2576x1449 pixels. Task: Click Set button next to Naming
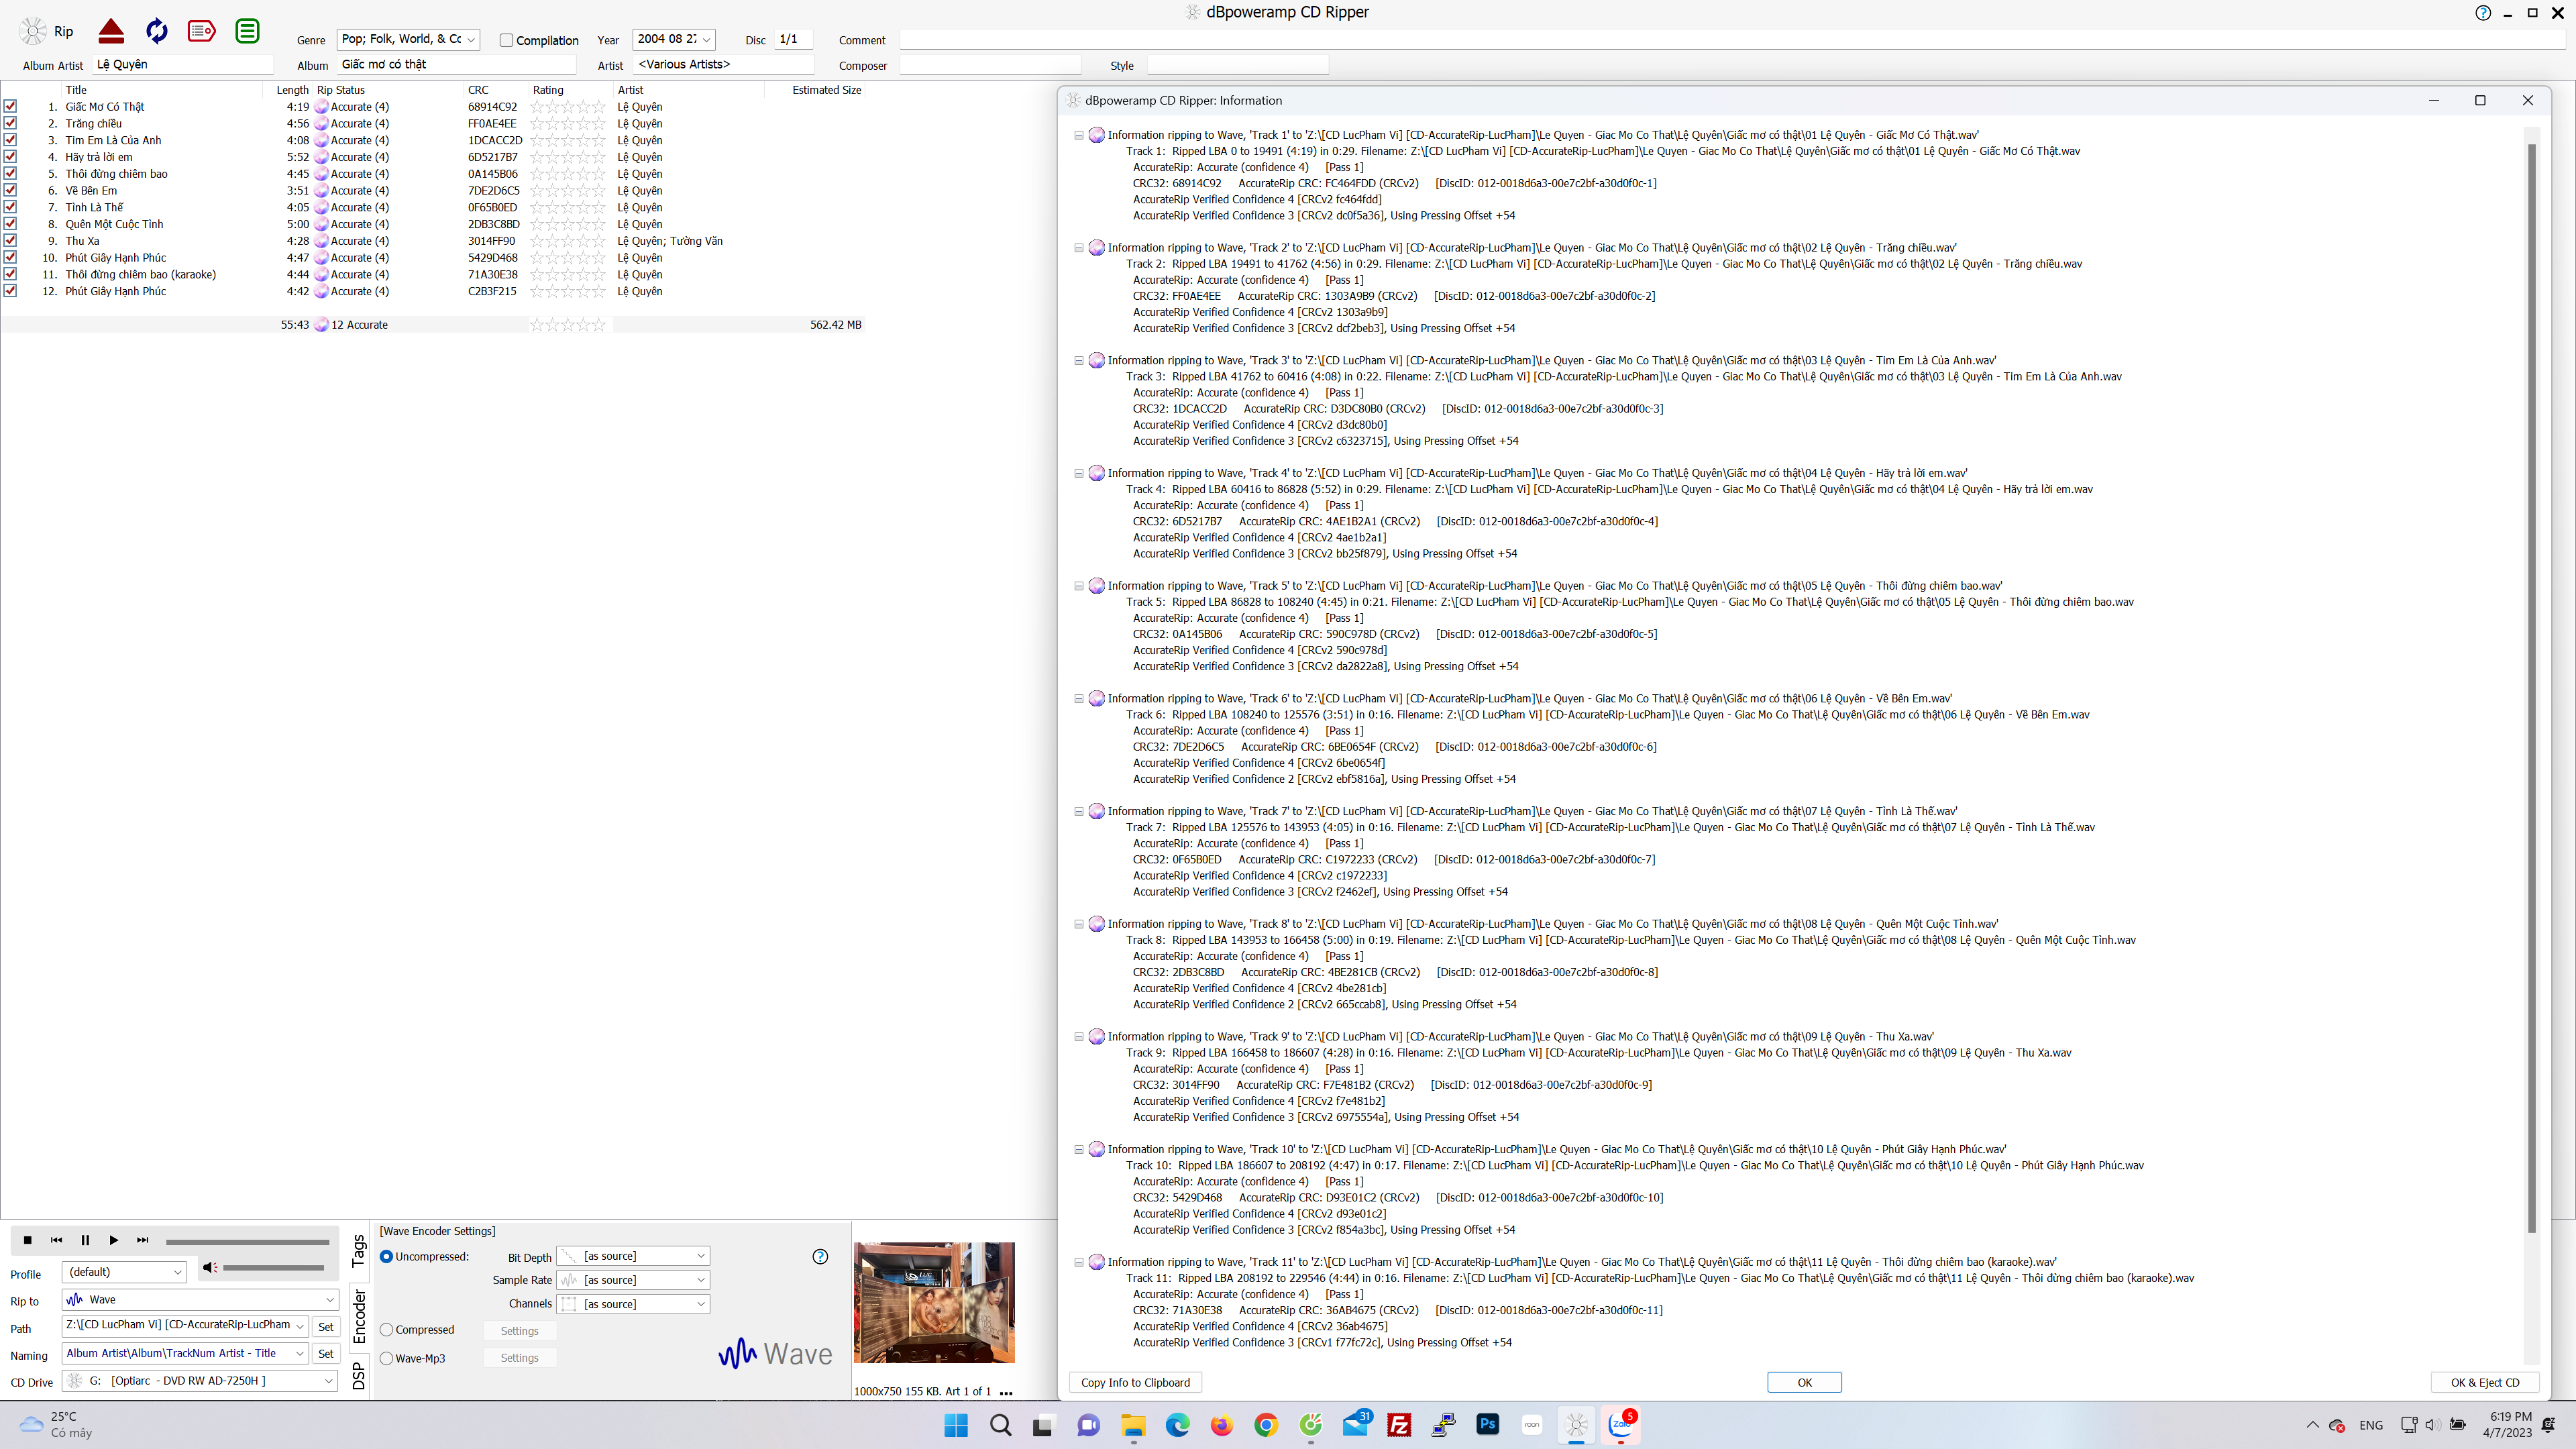tap(326, 1354)
